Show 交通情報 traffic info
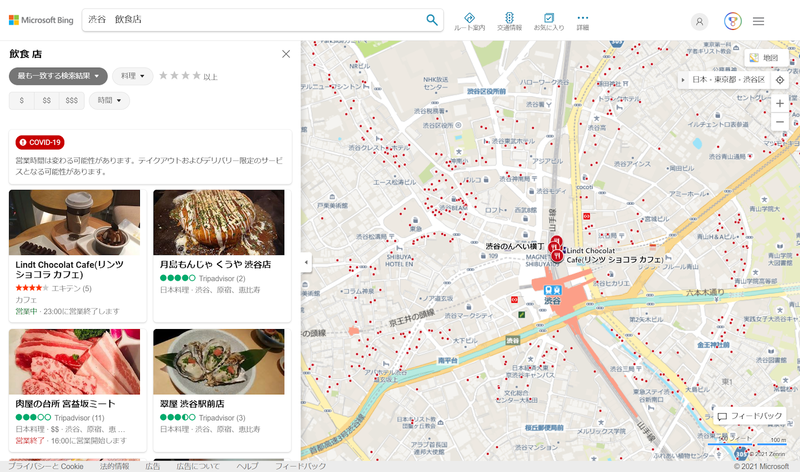Screen dimensions: 800x472 click(x=509, y=22)
